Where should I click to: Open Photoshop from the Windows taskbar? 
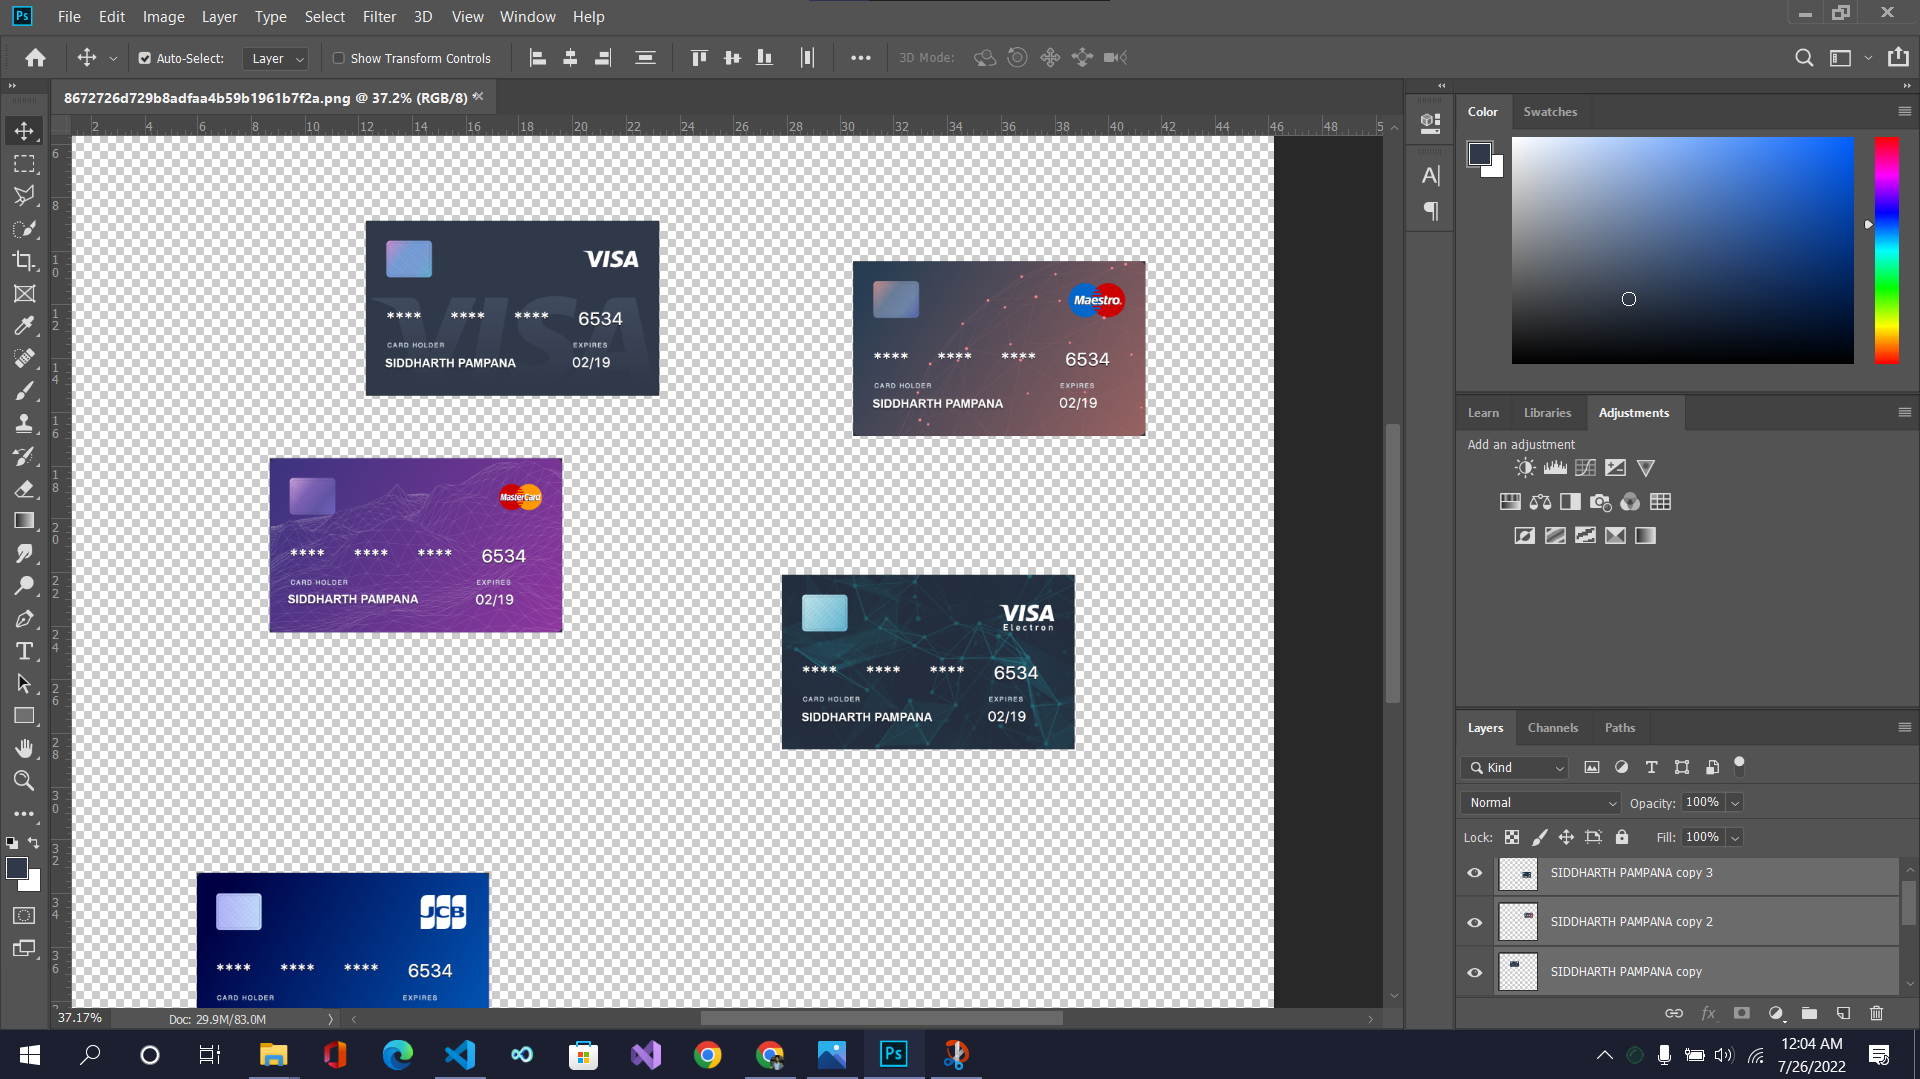point(893,1054)
